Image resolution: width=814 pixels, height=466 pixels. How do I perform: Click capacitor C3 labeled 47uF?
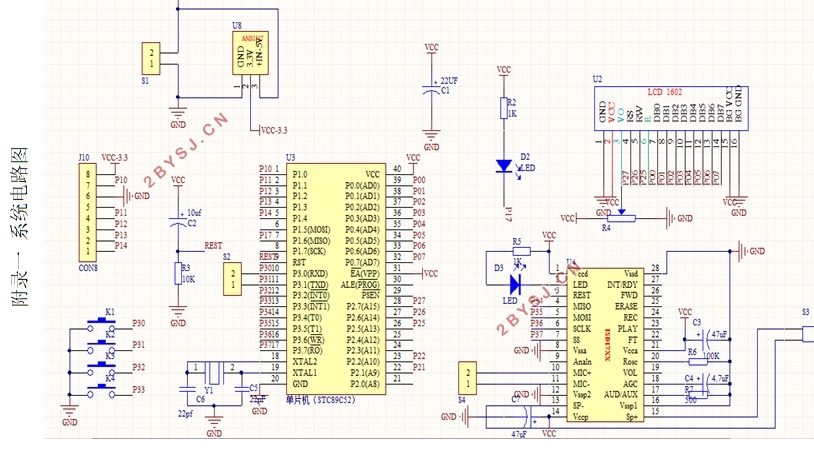pos(705,339)
